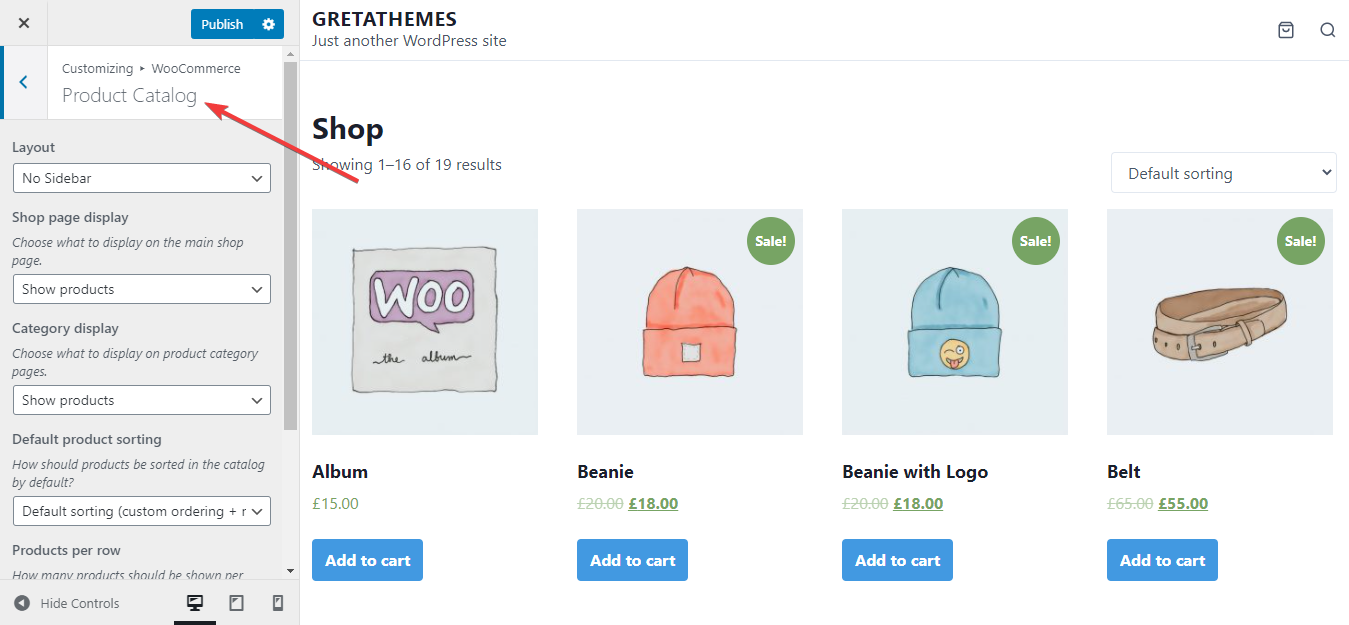The width and height of the screenshot is (1349, 625).
Task: Open the Layout dropdown showing No Sidebar
Action: click(141, 178)
